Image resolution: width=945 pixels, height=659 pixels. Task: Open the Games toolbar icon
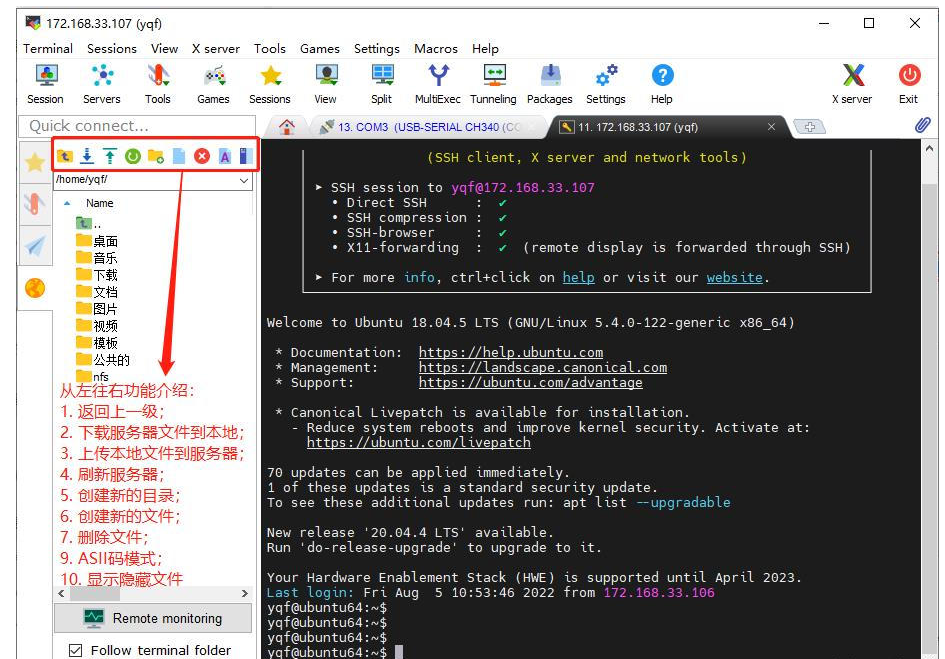pos(214,84)
